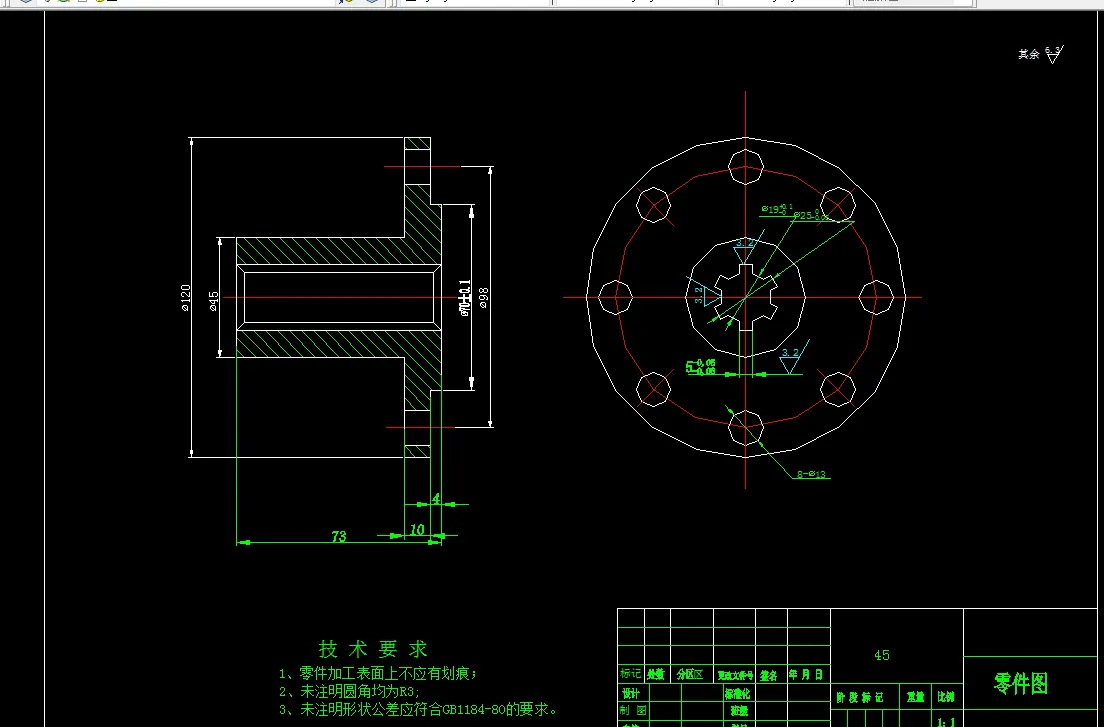Select the 8-⌀13 hole callout

click(811, 474)
